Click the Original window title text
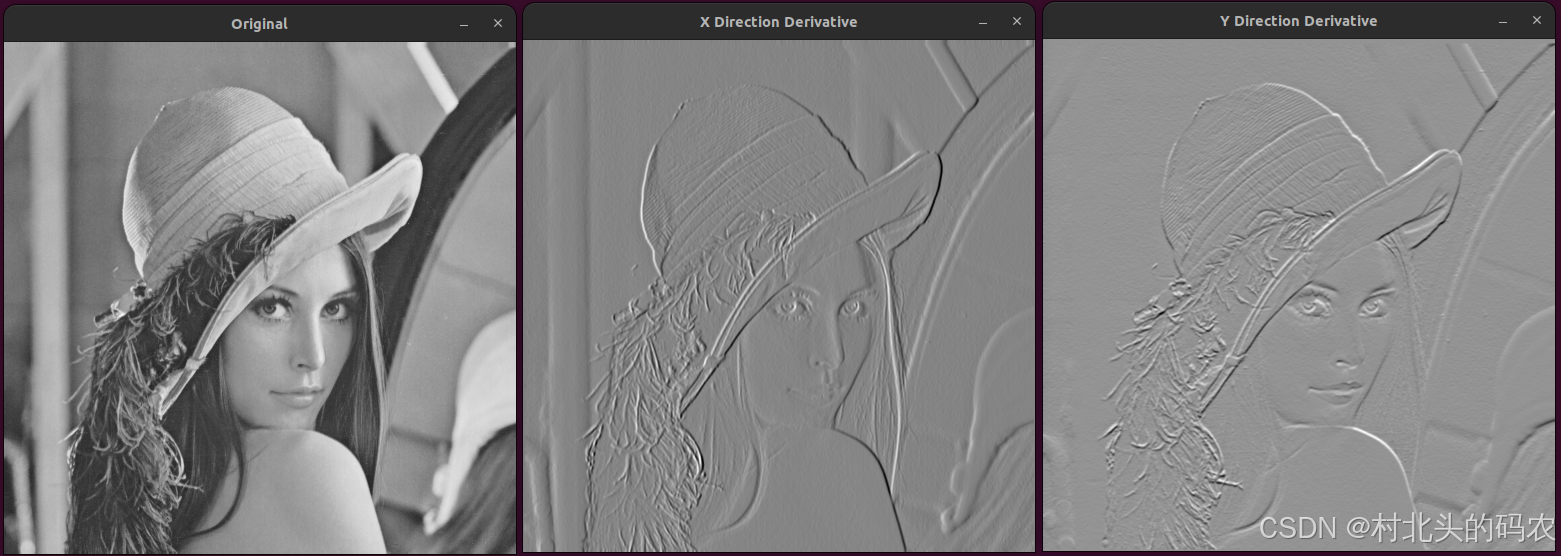Image resolution: width=1561 pixels, height=556 pixels. tap(259, 24)
